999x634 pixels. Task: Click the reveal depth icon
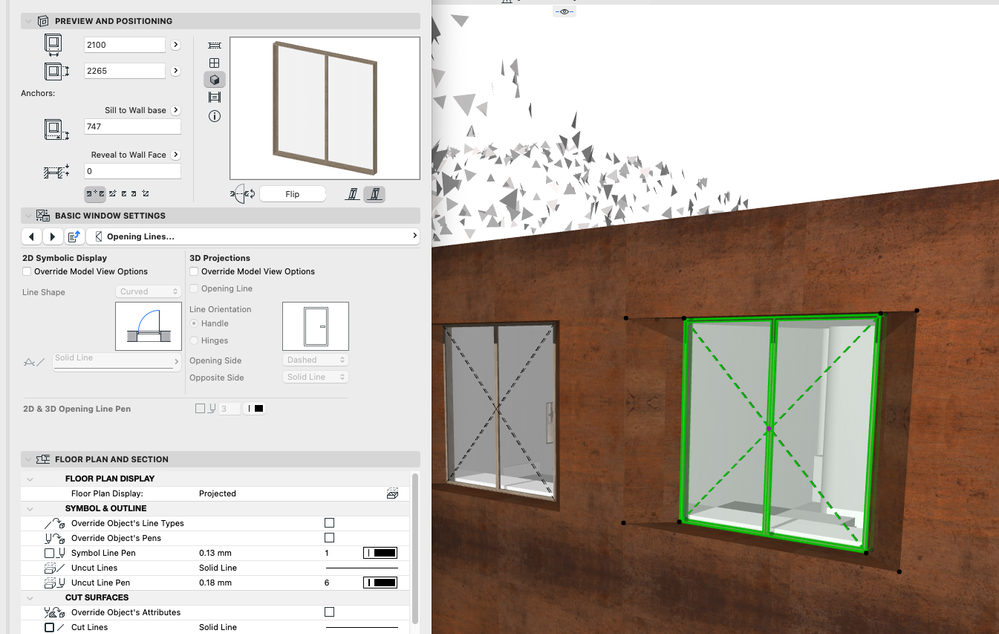tap(56, 171)
